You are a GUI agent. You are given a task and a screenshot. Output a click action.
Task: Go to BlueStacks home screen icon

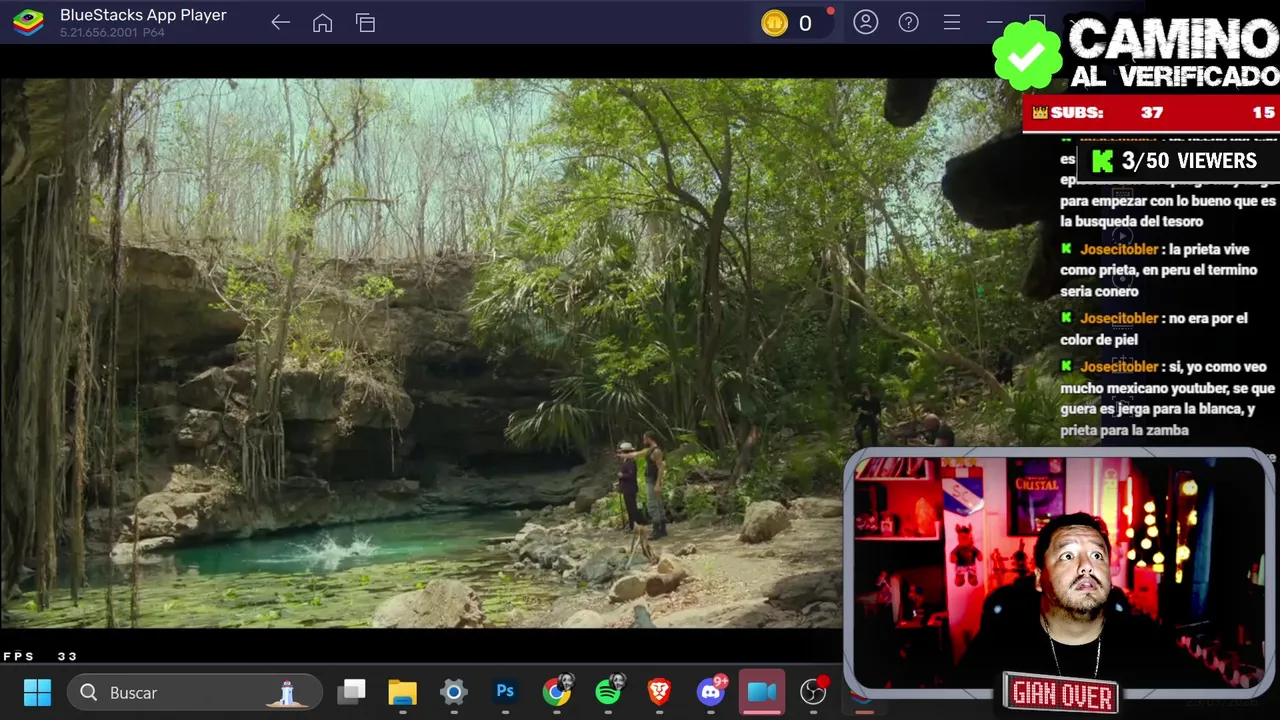pos(322,23)
